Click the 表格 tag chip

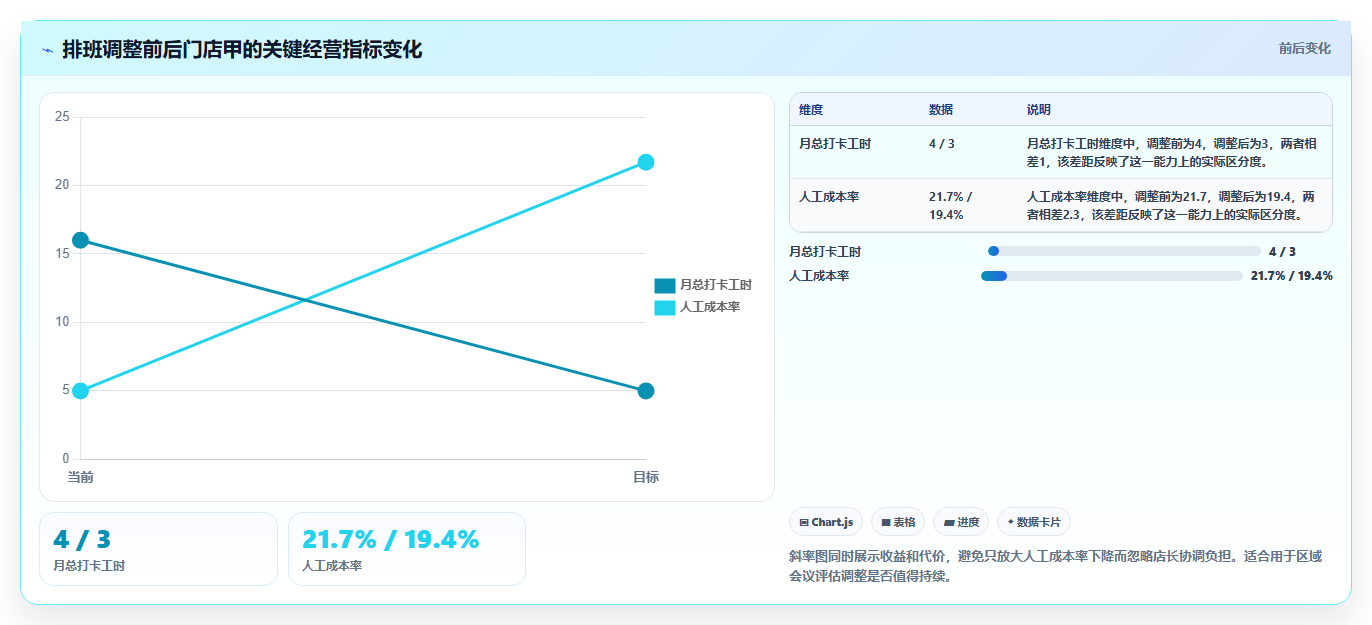(898, 522)
